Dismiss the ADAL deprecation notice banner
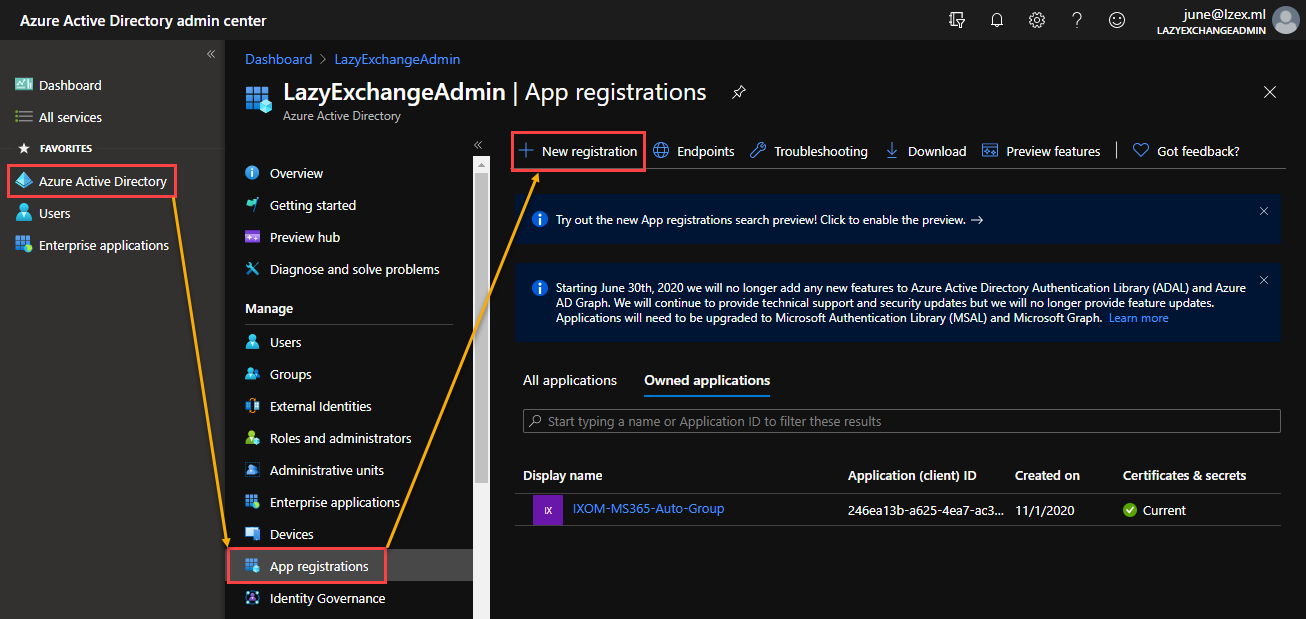This screenshot has height=619, width=1306. coord(1264,280)
